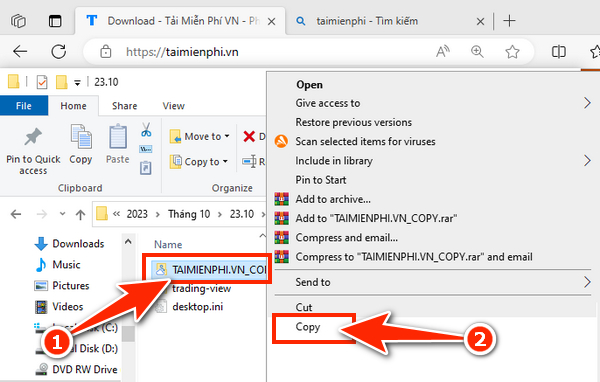Select the TAIMIENPHI.VN_COPY file

click(x=209, y=269)
